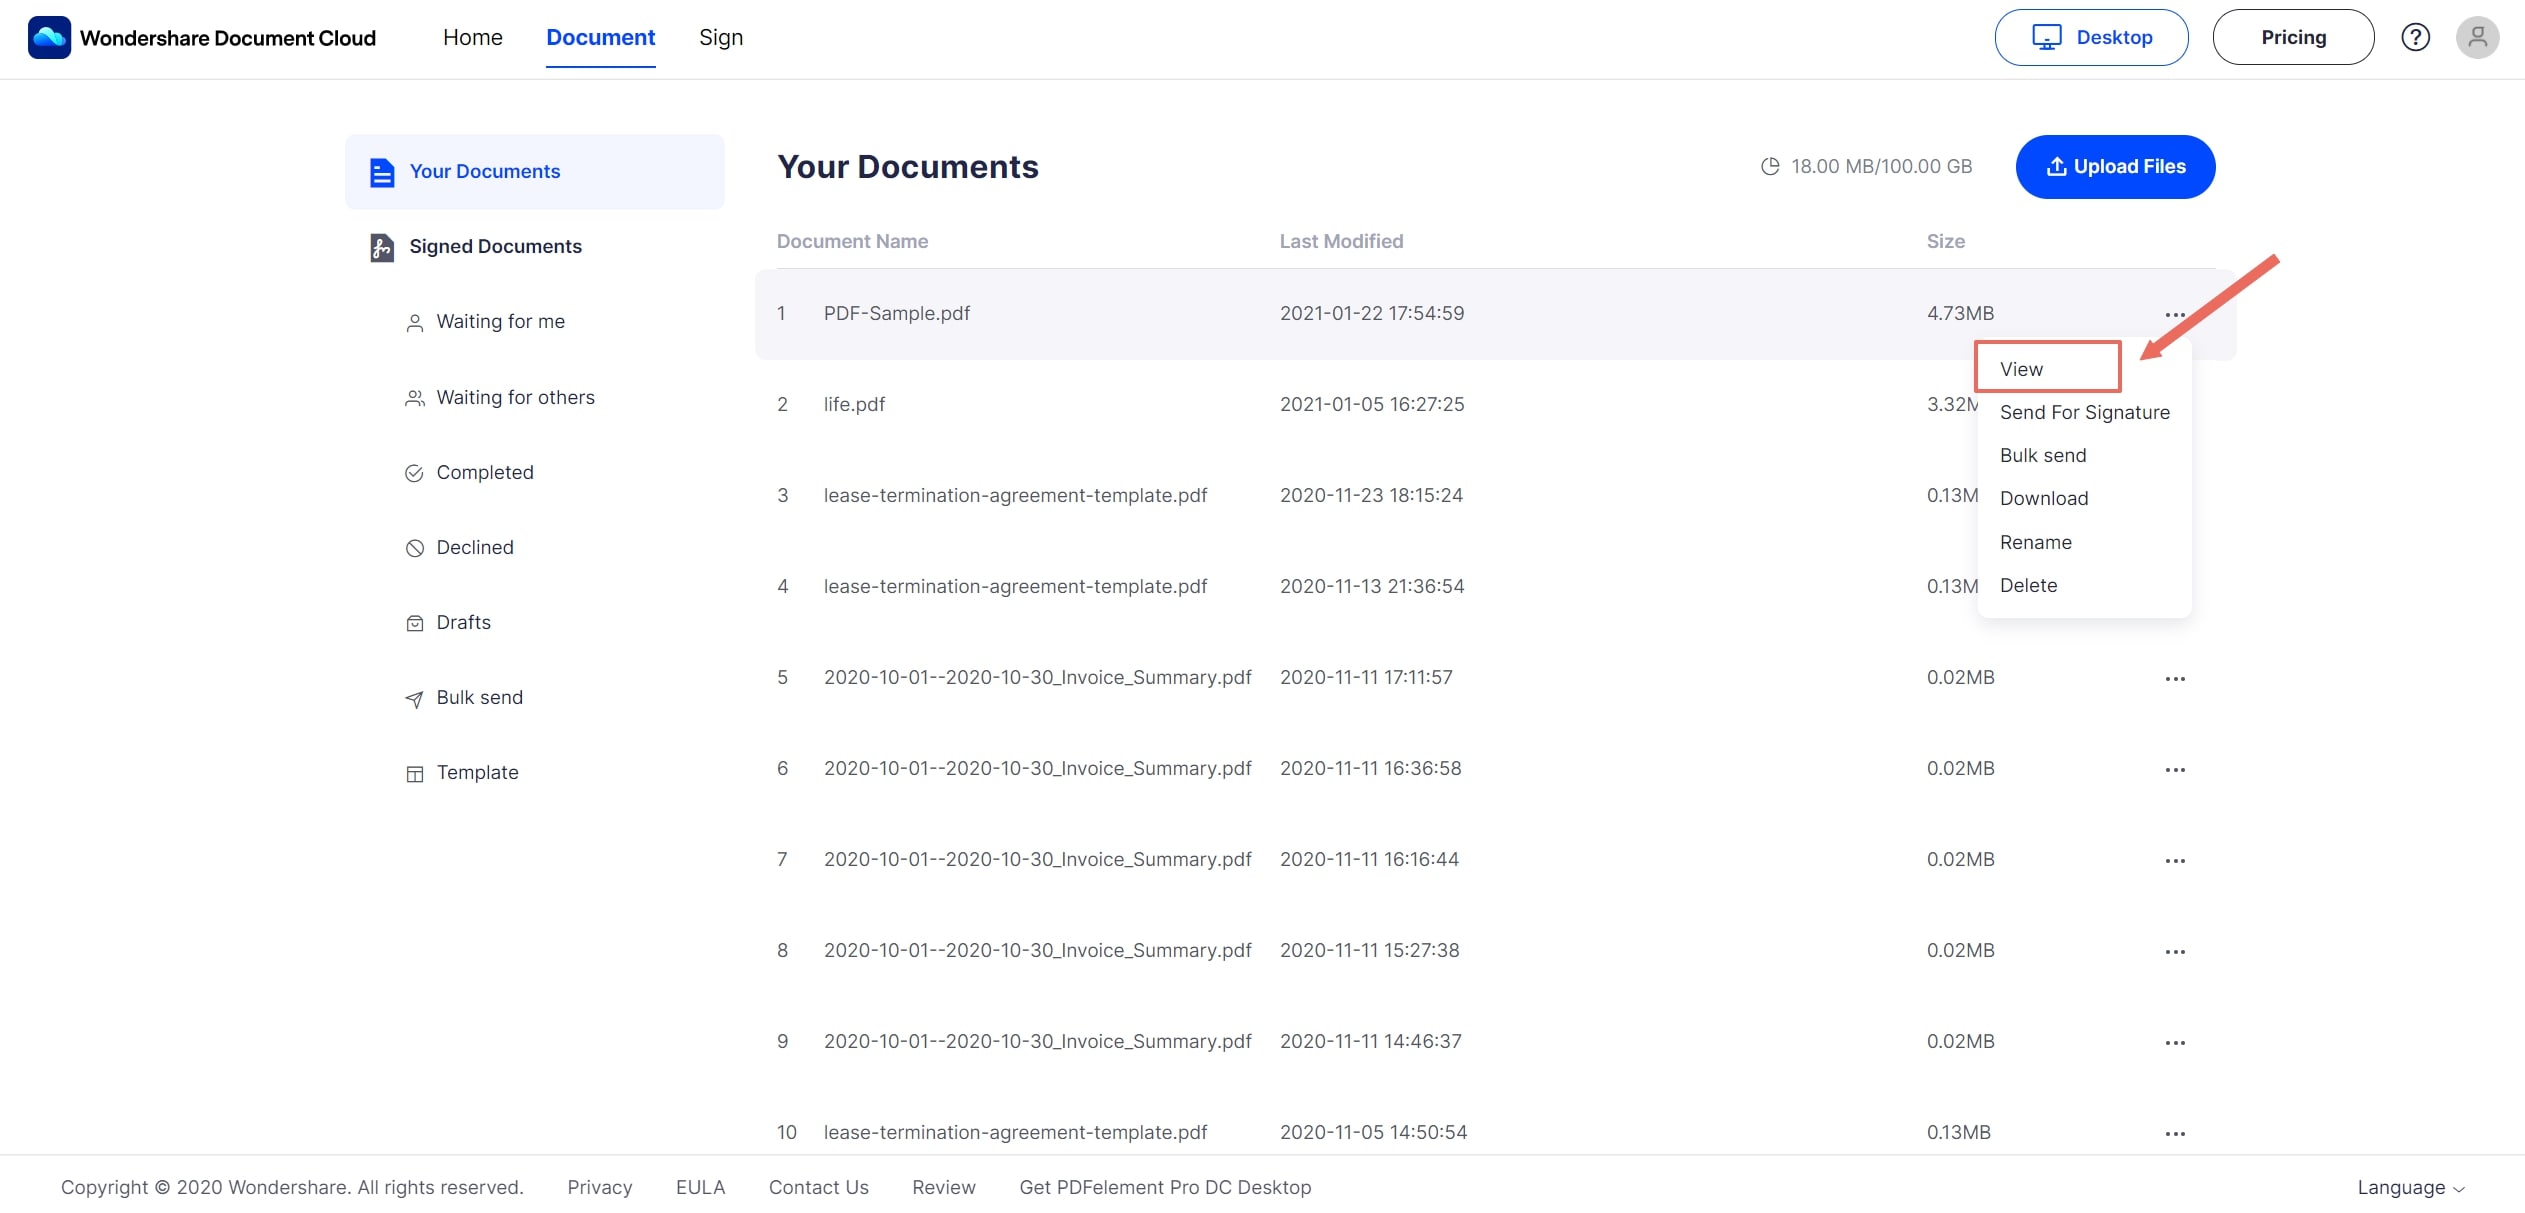
Task: Click the help question mark icon
Action: tap(2415, 38)
